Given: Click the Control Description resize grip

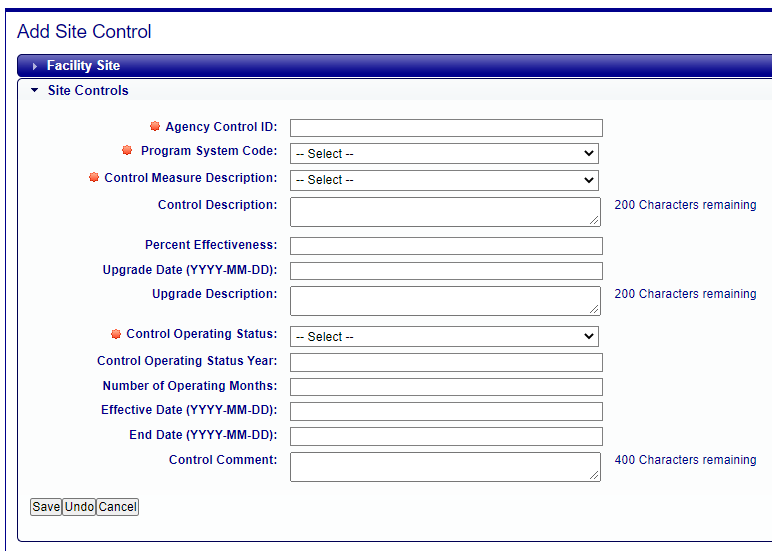Looking at the screenshot, I should [594, 221].
